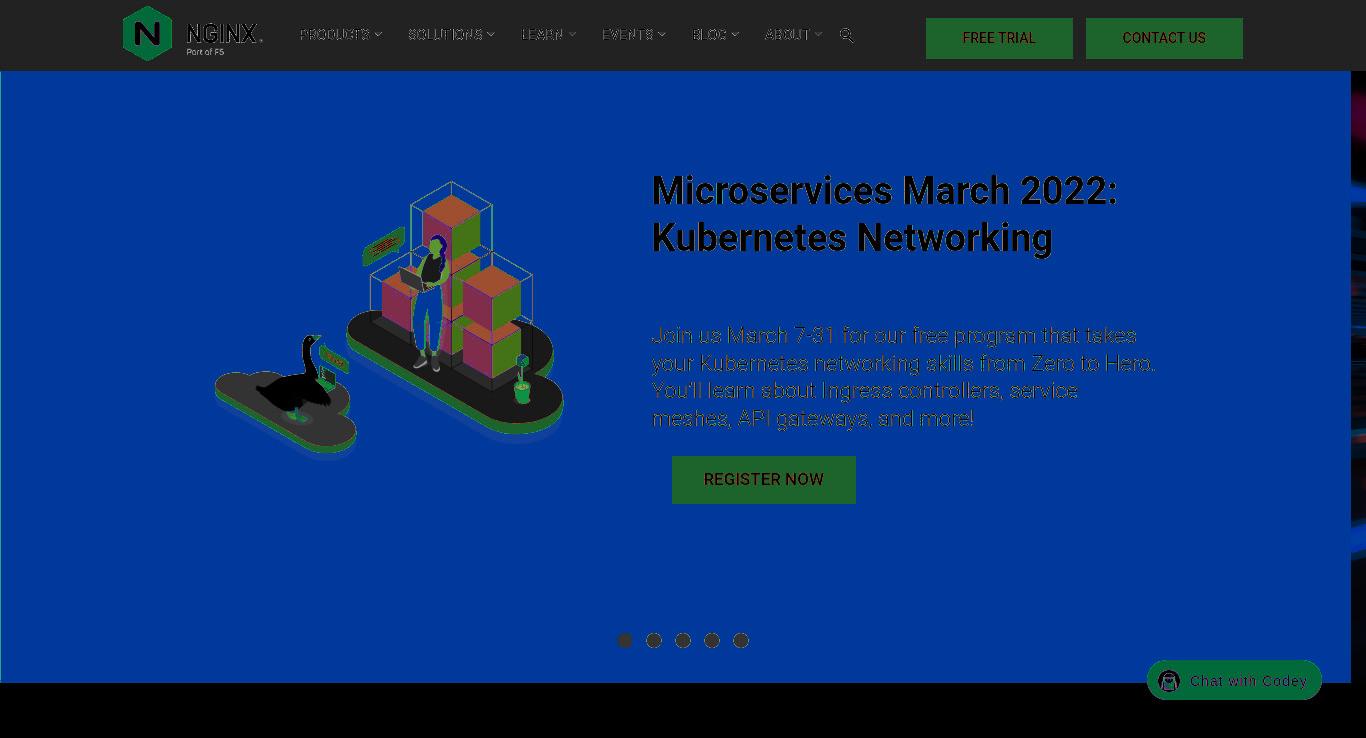
Task: Open the Solutions dropdown menu
Action: pyautogui.click(x=451, y=34)
